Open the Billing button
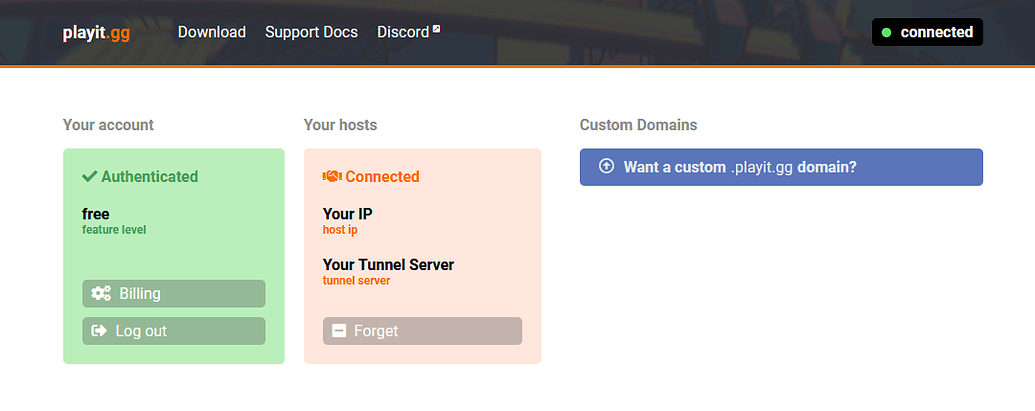1035x411 pixels. point(174,294)
